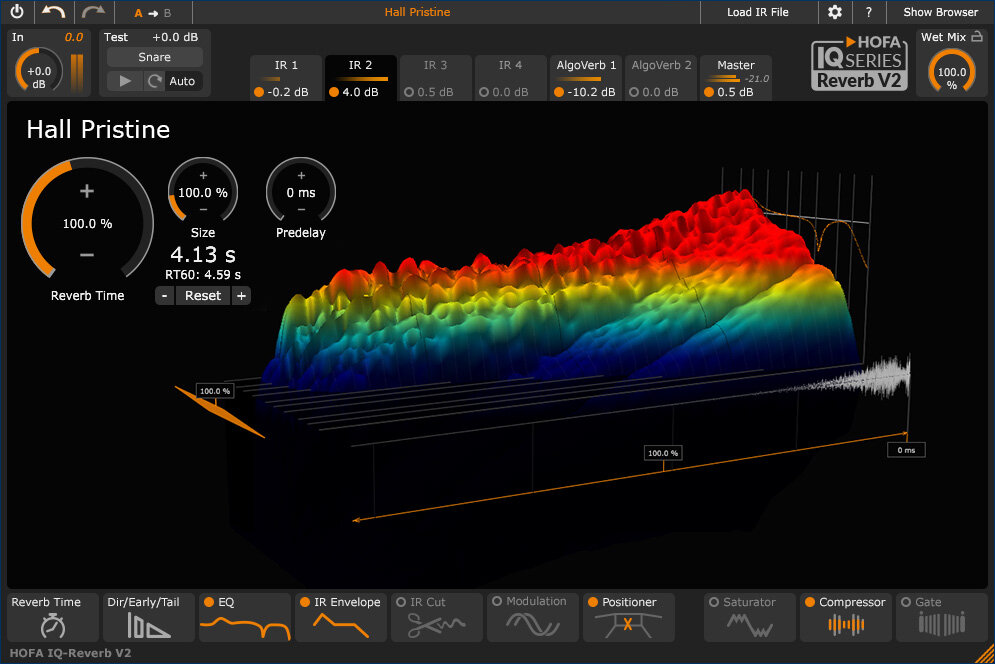The image size is (995, 664).
Task: Adjust the Wet Mix knob
Action: (x=951, y=71)
